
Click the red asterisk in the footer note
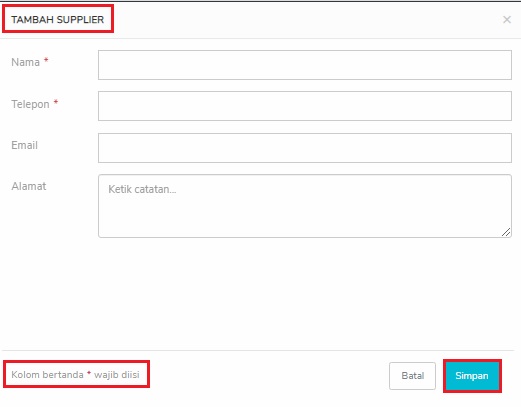point(89,372)
